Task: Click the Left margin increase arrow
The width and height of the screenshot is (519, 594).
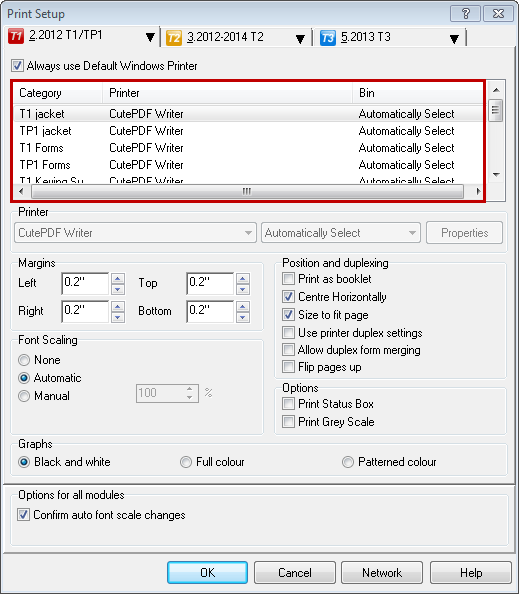Action: point(118,279)
